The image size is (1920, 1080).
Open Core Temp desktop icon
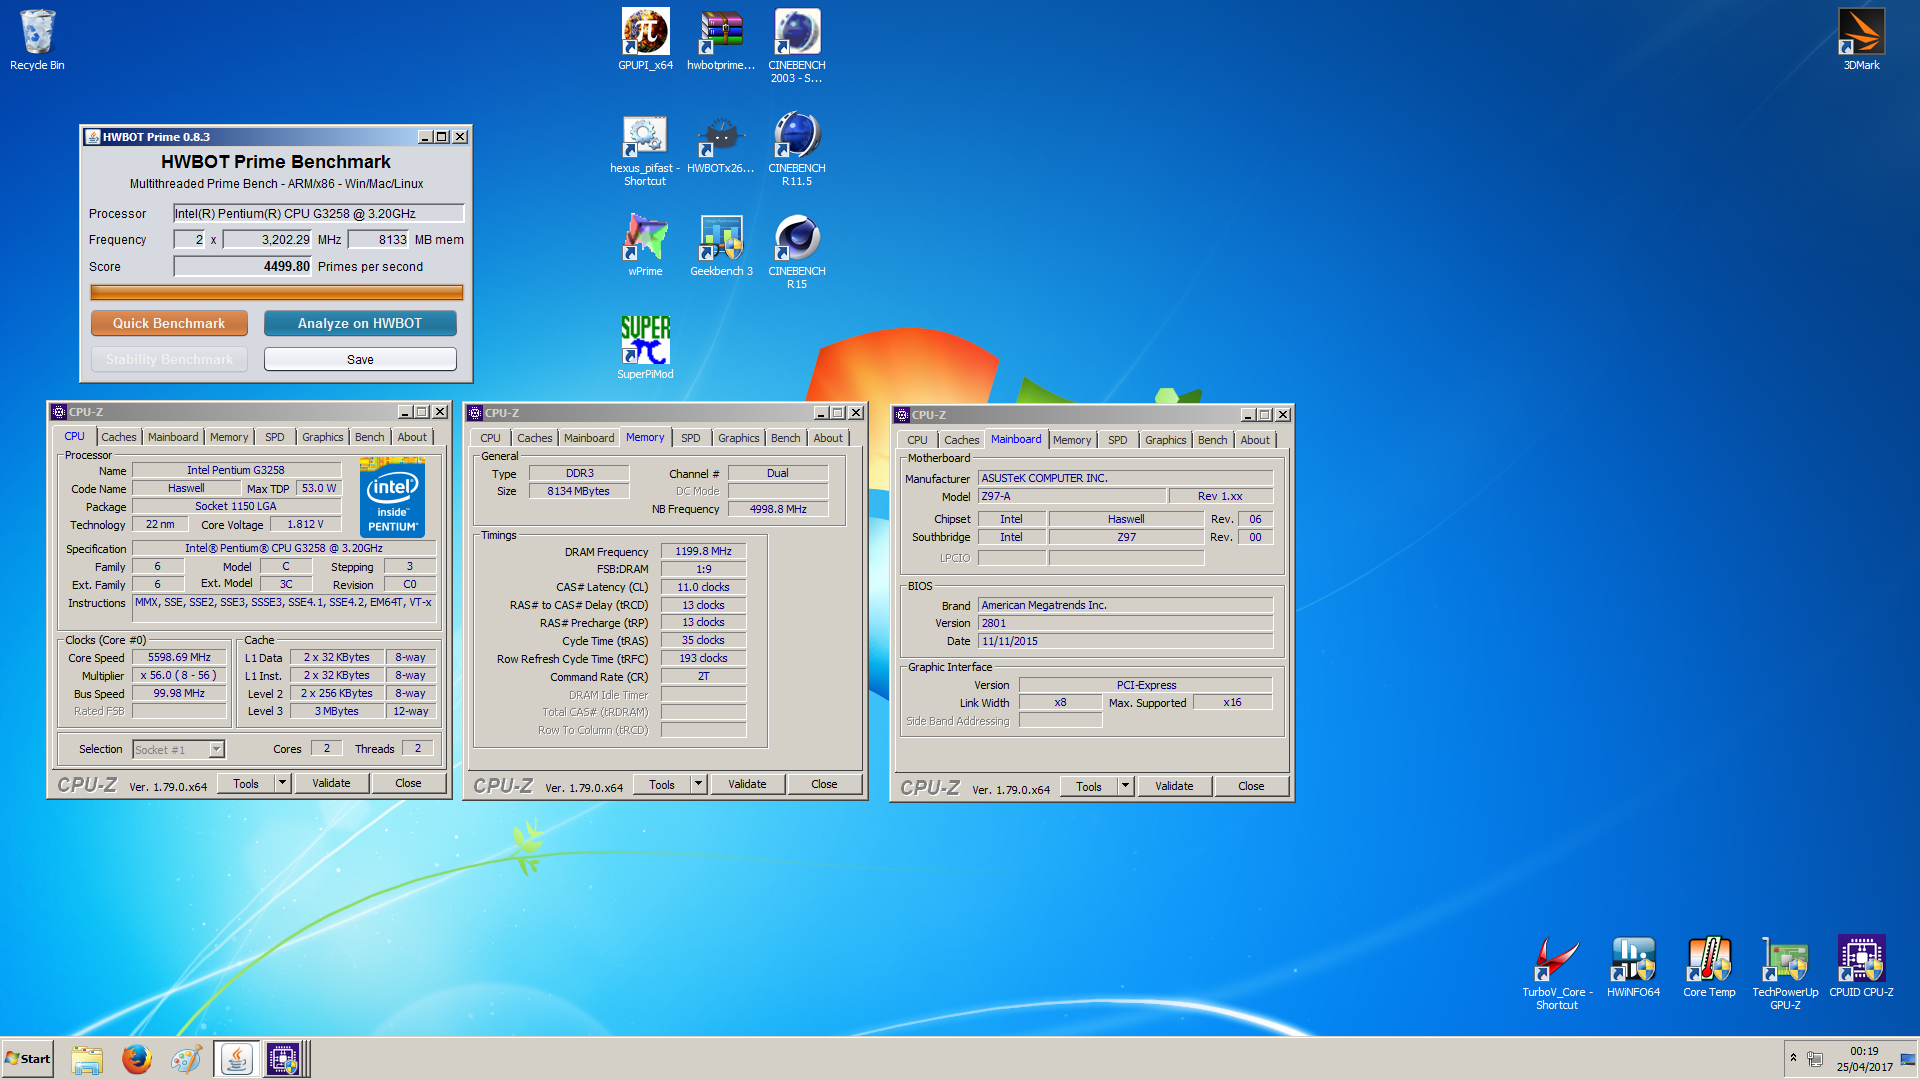pos(1709,967)
